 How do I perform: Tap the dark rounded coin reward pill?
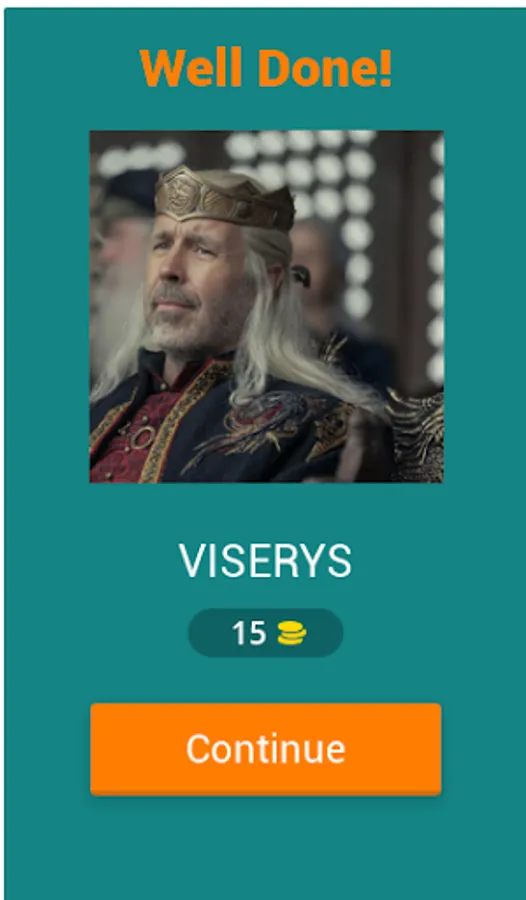(x=266, y=633)
